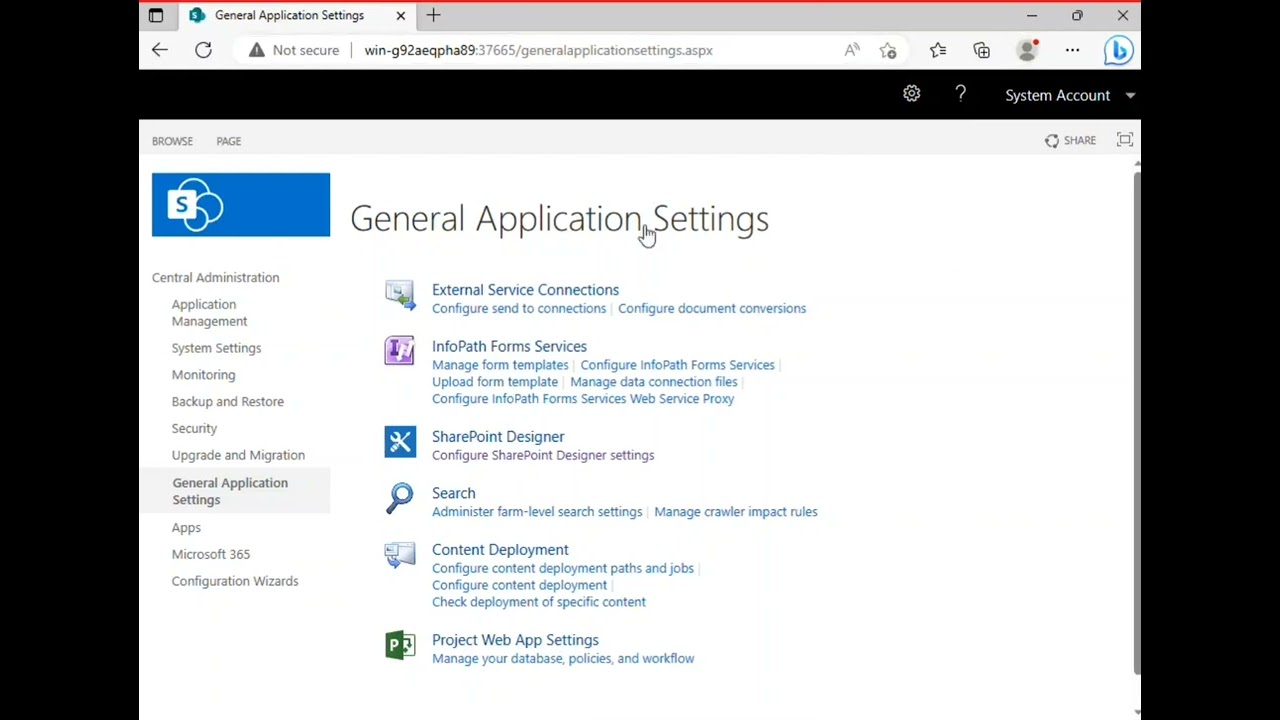Click Check deployment of specific content

coord(539,602)
